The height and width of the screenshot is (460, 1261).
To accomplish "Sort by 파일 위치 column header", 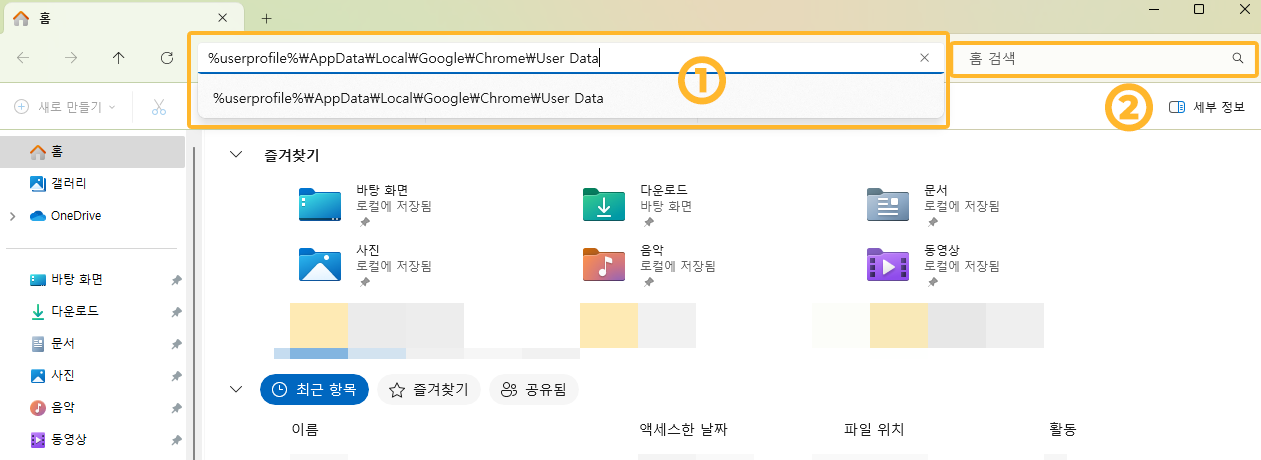I will [874, 430].
